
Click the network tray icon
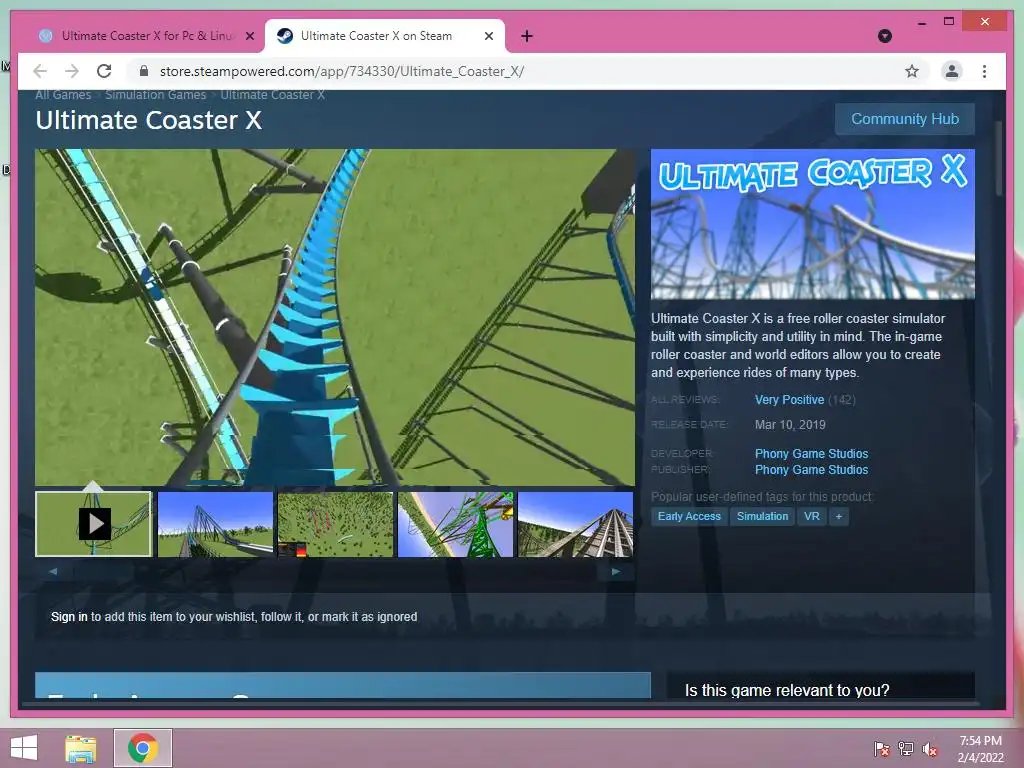point(906,748)
